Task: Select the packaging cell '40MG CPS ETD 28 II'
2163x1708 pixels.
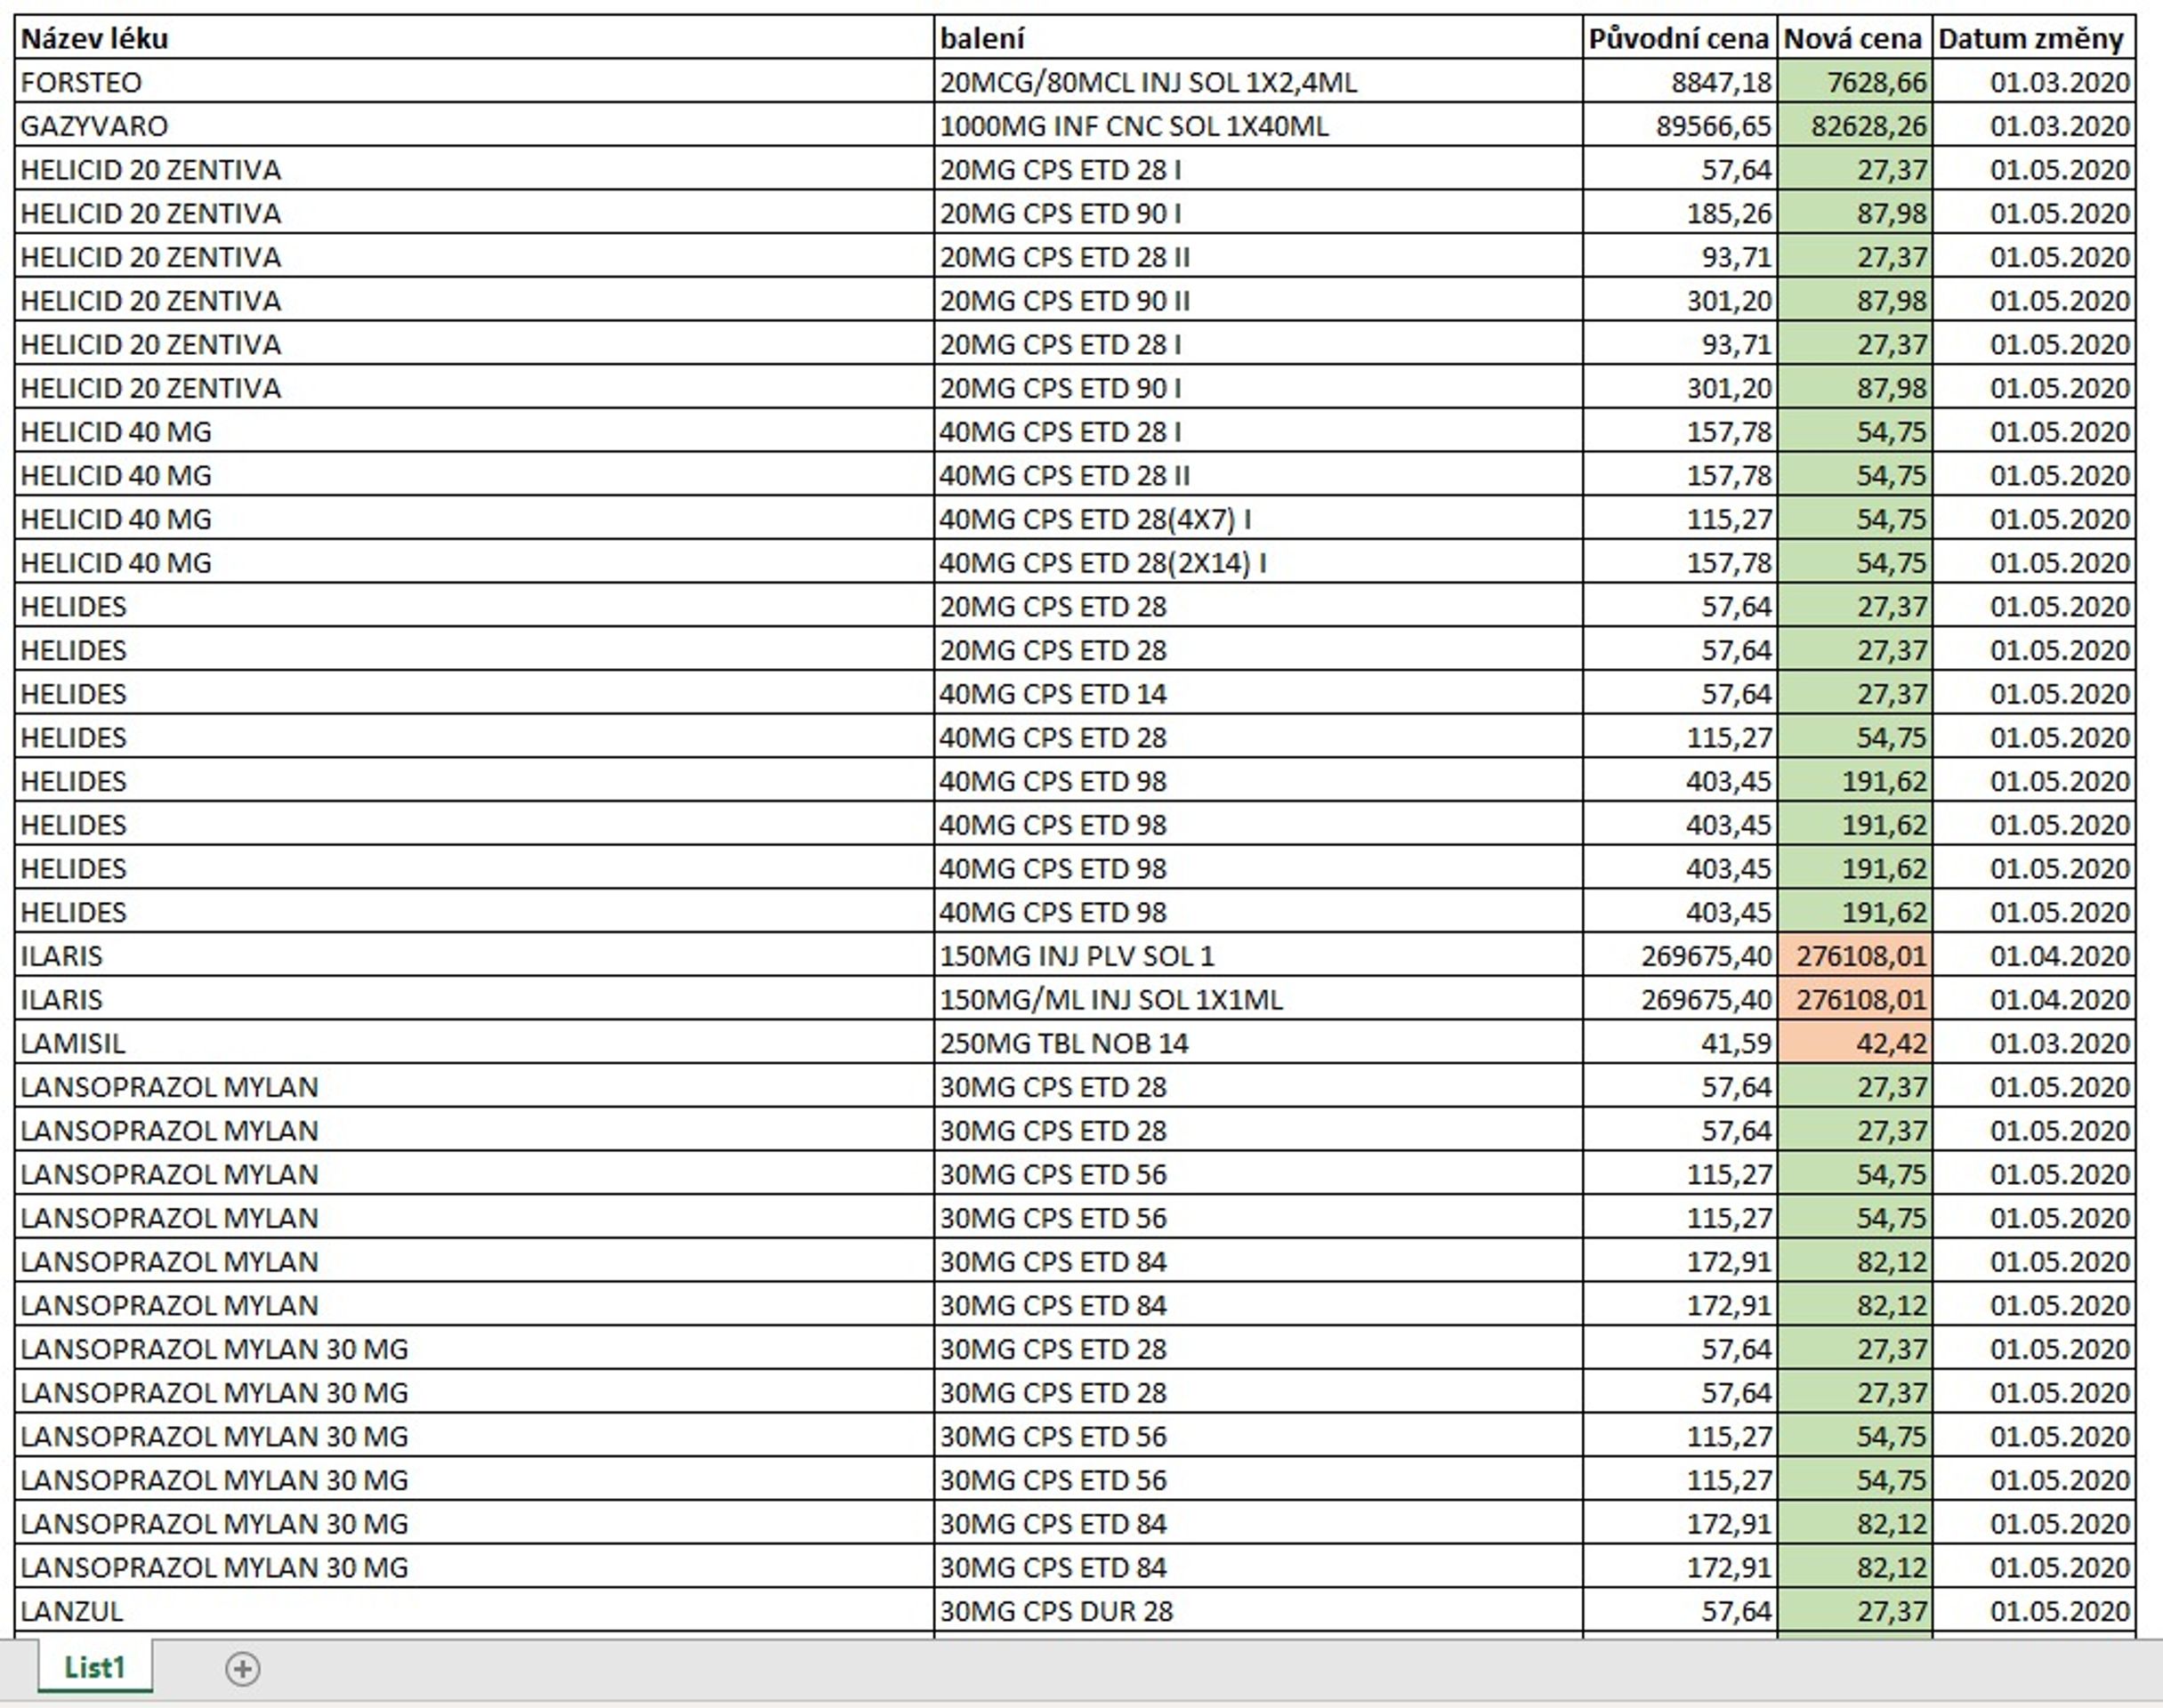Action: point(1258,475)
